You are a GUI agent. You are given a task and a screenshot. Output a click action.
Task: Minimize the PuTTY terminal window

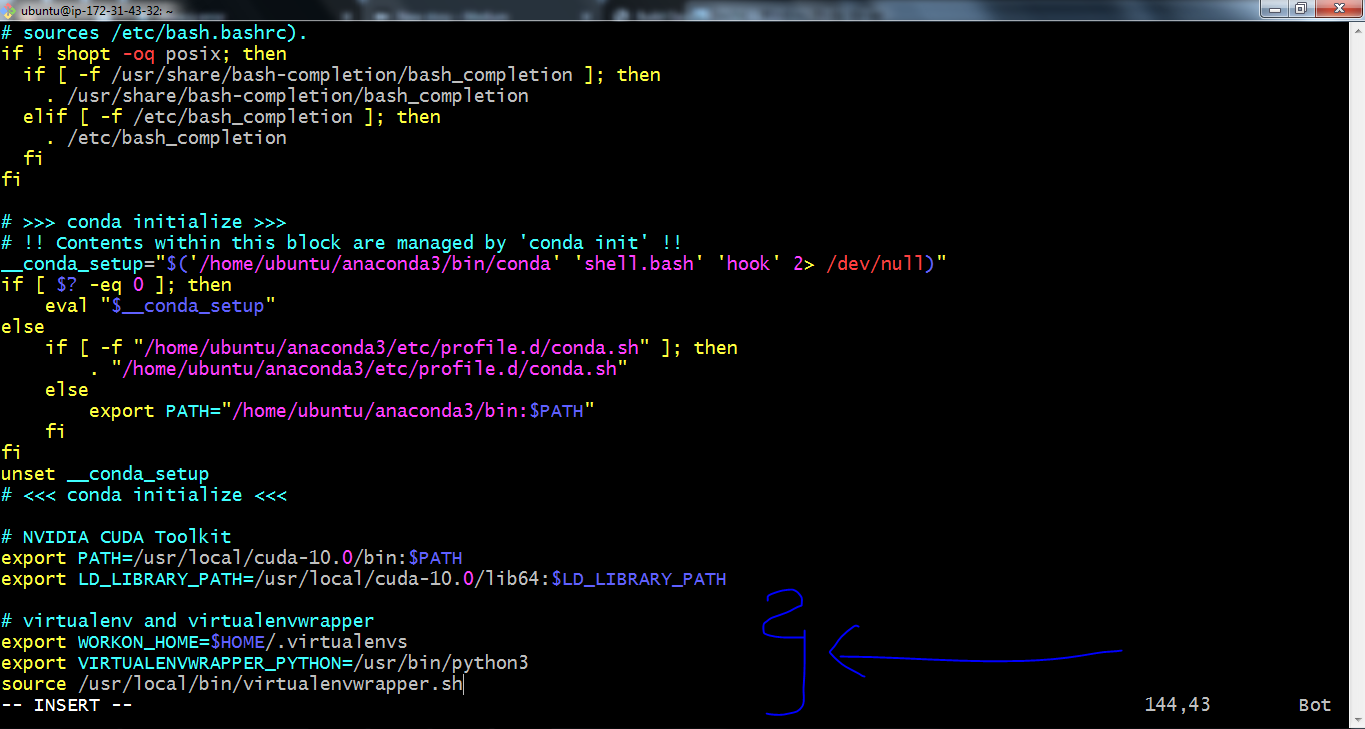pos(1273,9)
